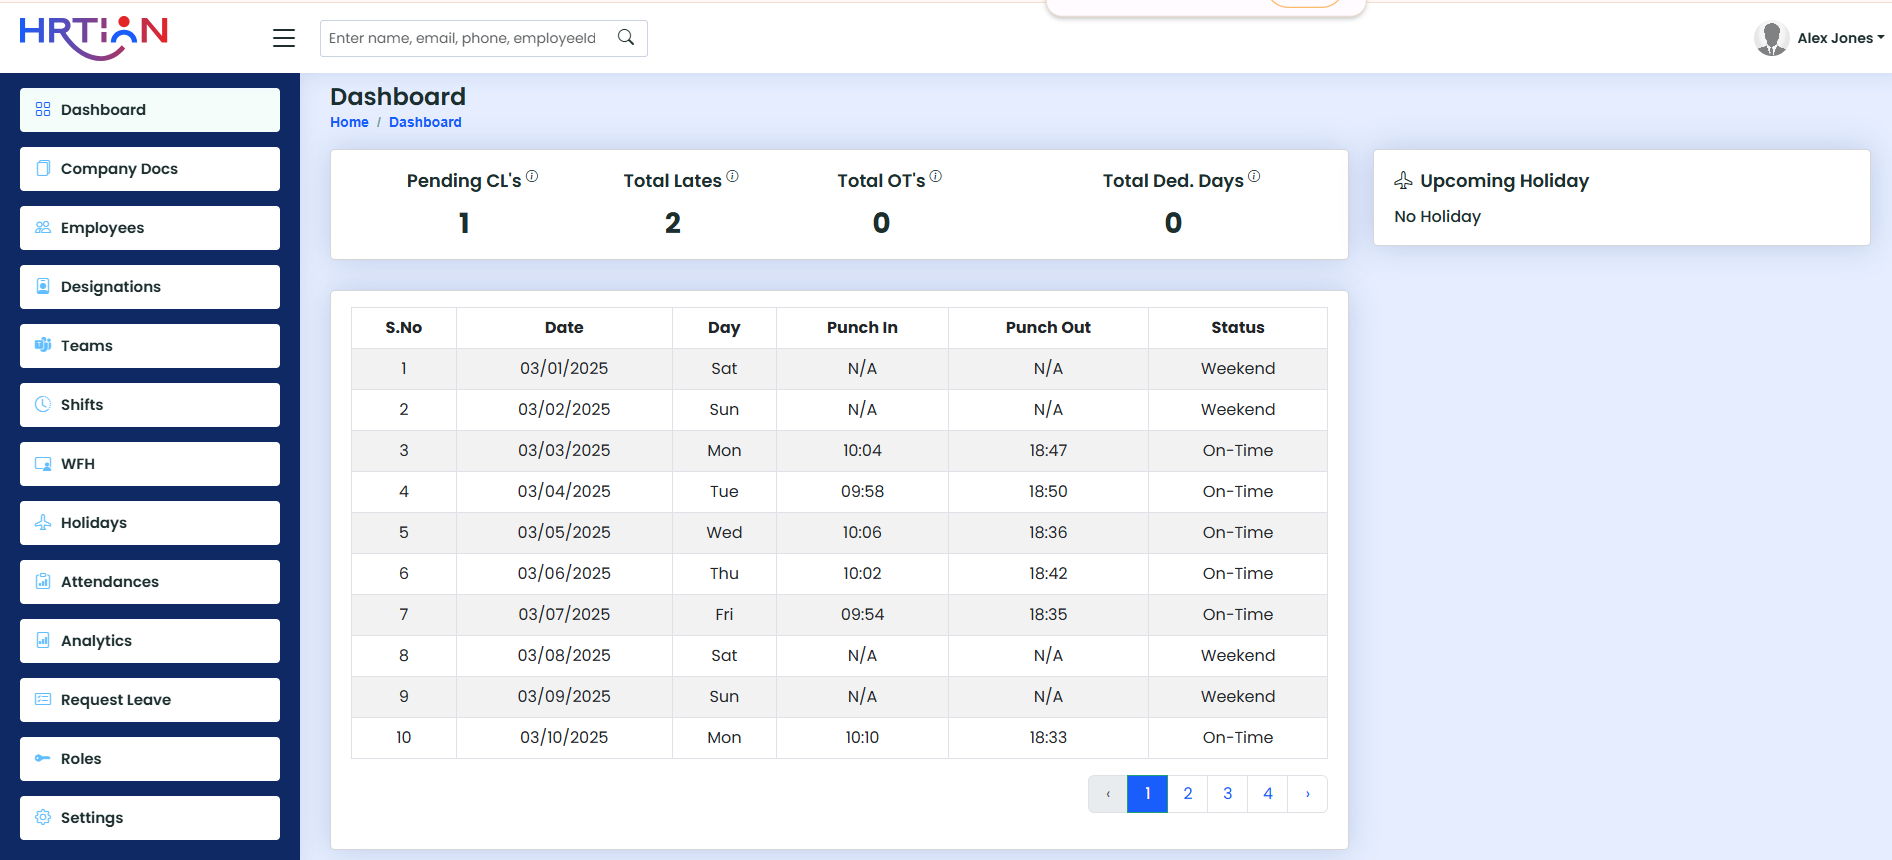Click the Total Lates info icon
This screenshot has width=1892, height=860.
point(732,176)
